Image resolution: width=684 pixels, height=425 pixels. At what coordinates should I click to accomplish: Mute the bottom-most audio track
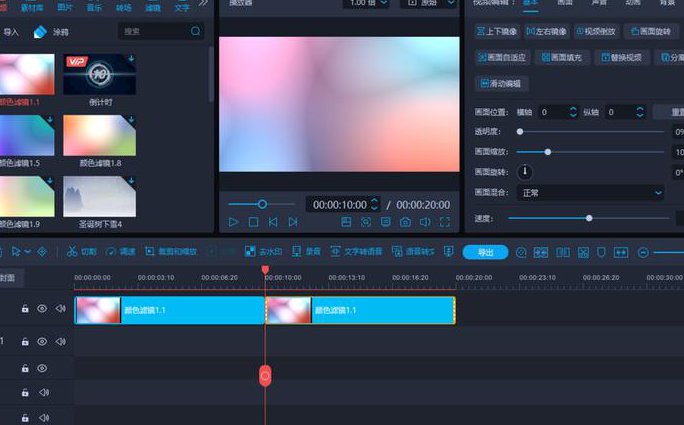[44, 418]
